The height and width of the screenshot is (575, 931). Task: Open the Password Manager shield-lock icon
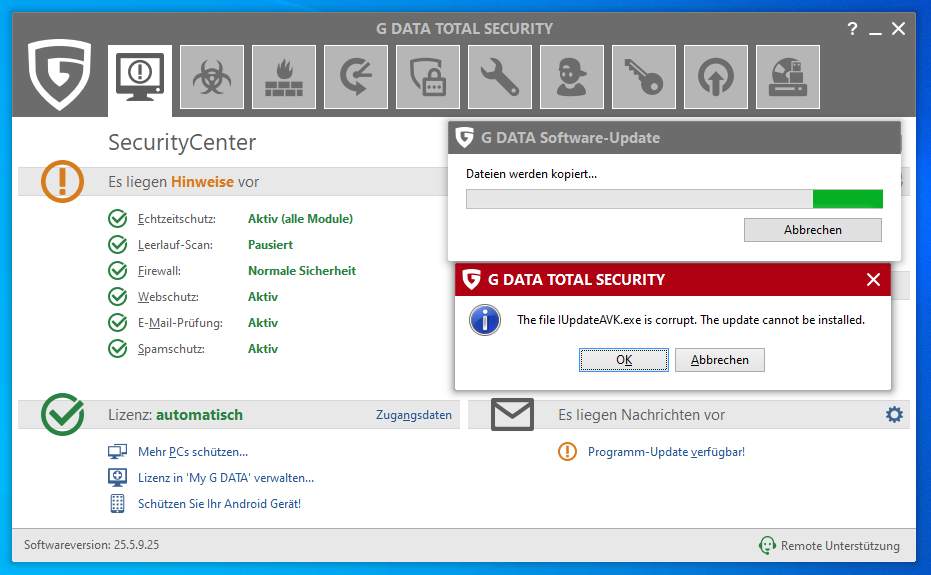tap(428, 77)
